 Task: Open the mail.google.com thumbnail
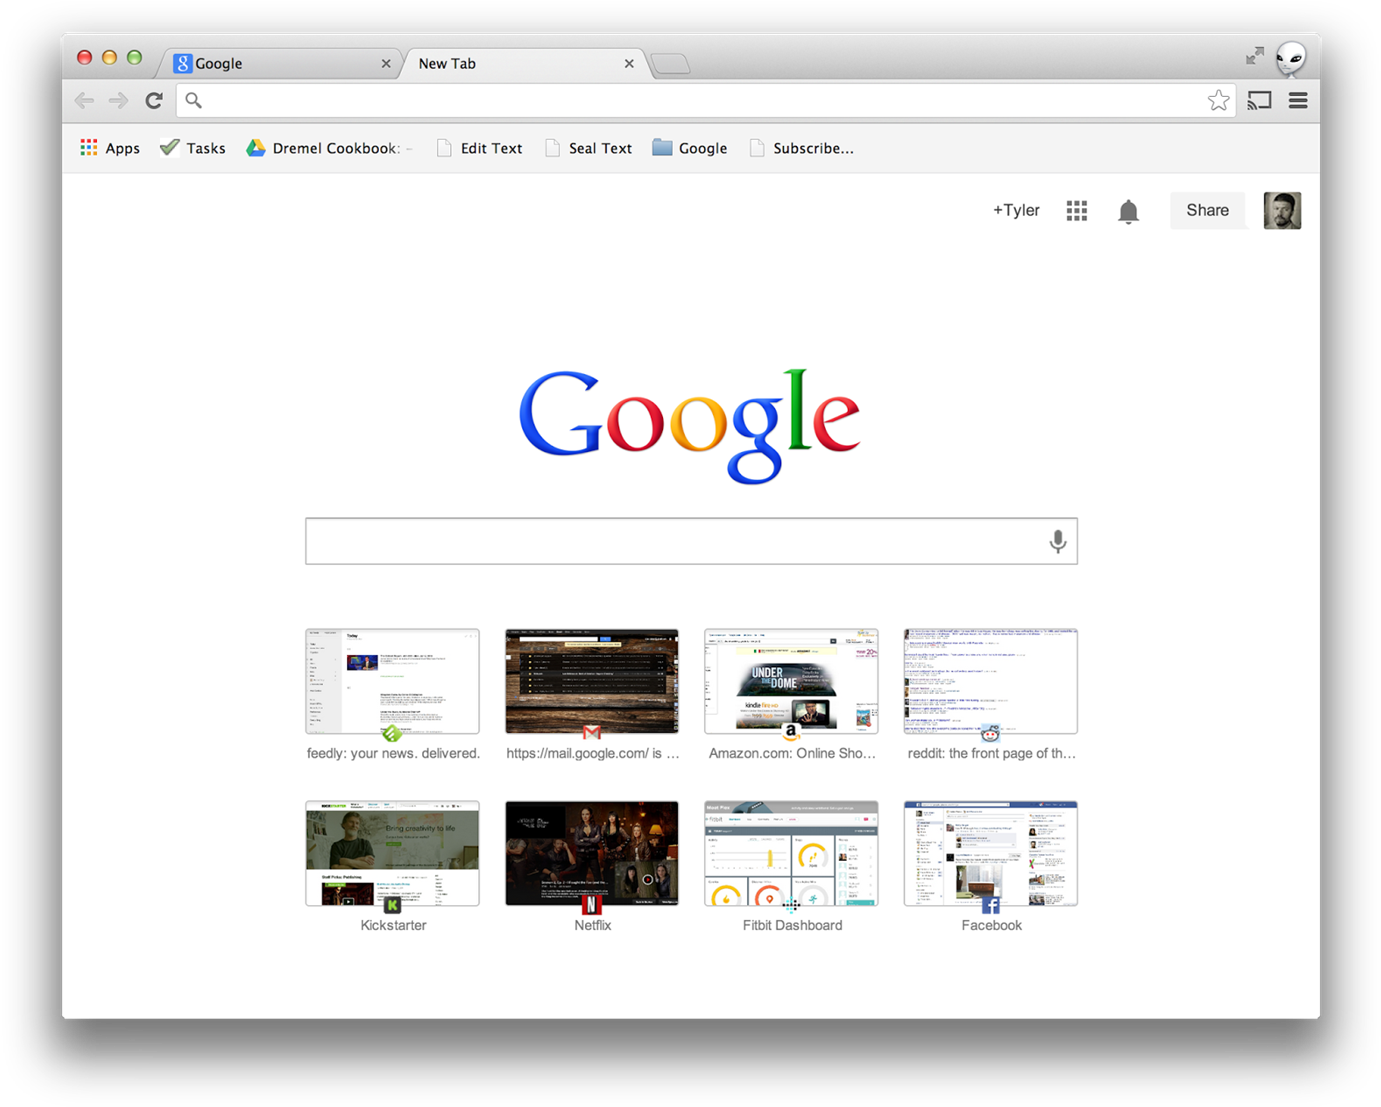pos(592,682)
